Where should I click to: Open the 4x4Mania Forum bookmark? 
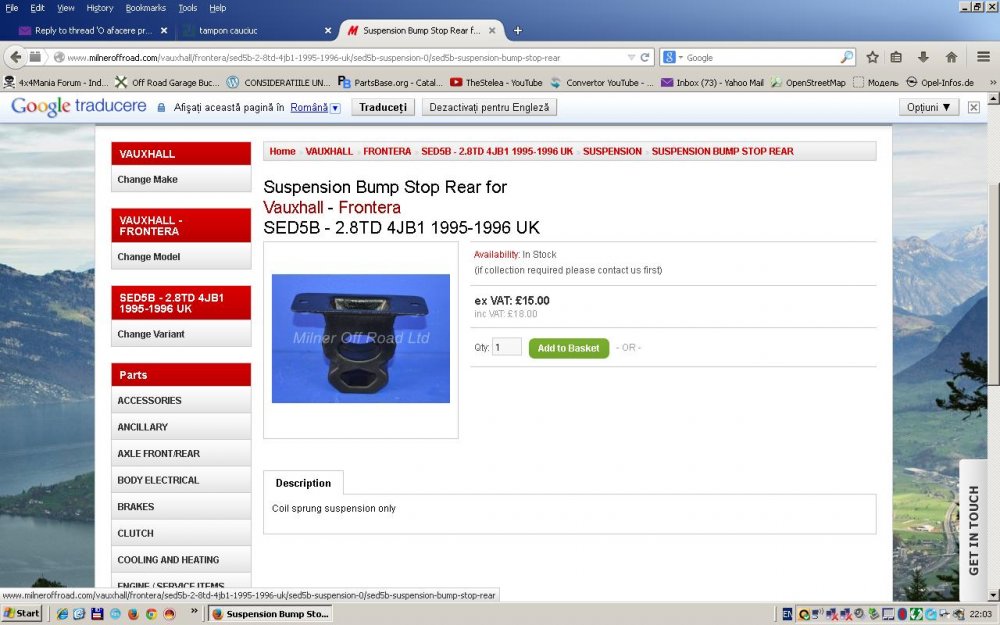click(56, 83)
